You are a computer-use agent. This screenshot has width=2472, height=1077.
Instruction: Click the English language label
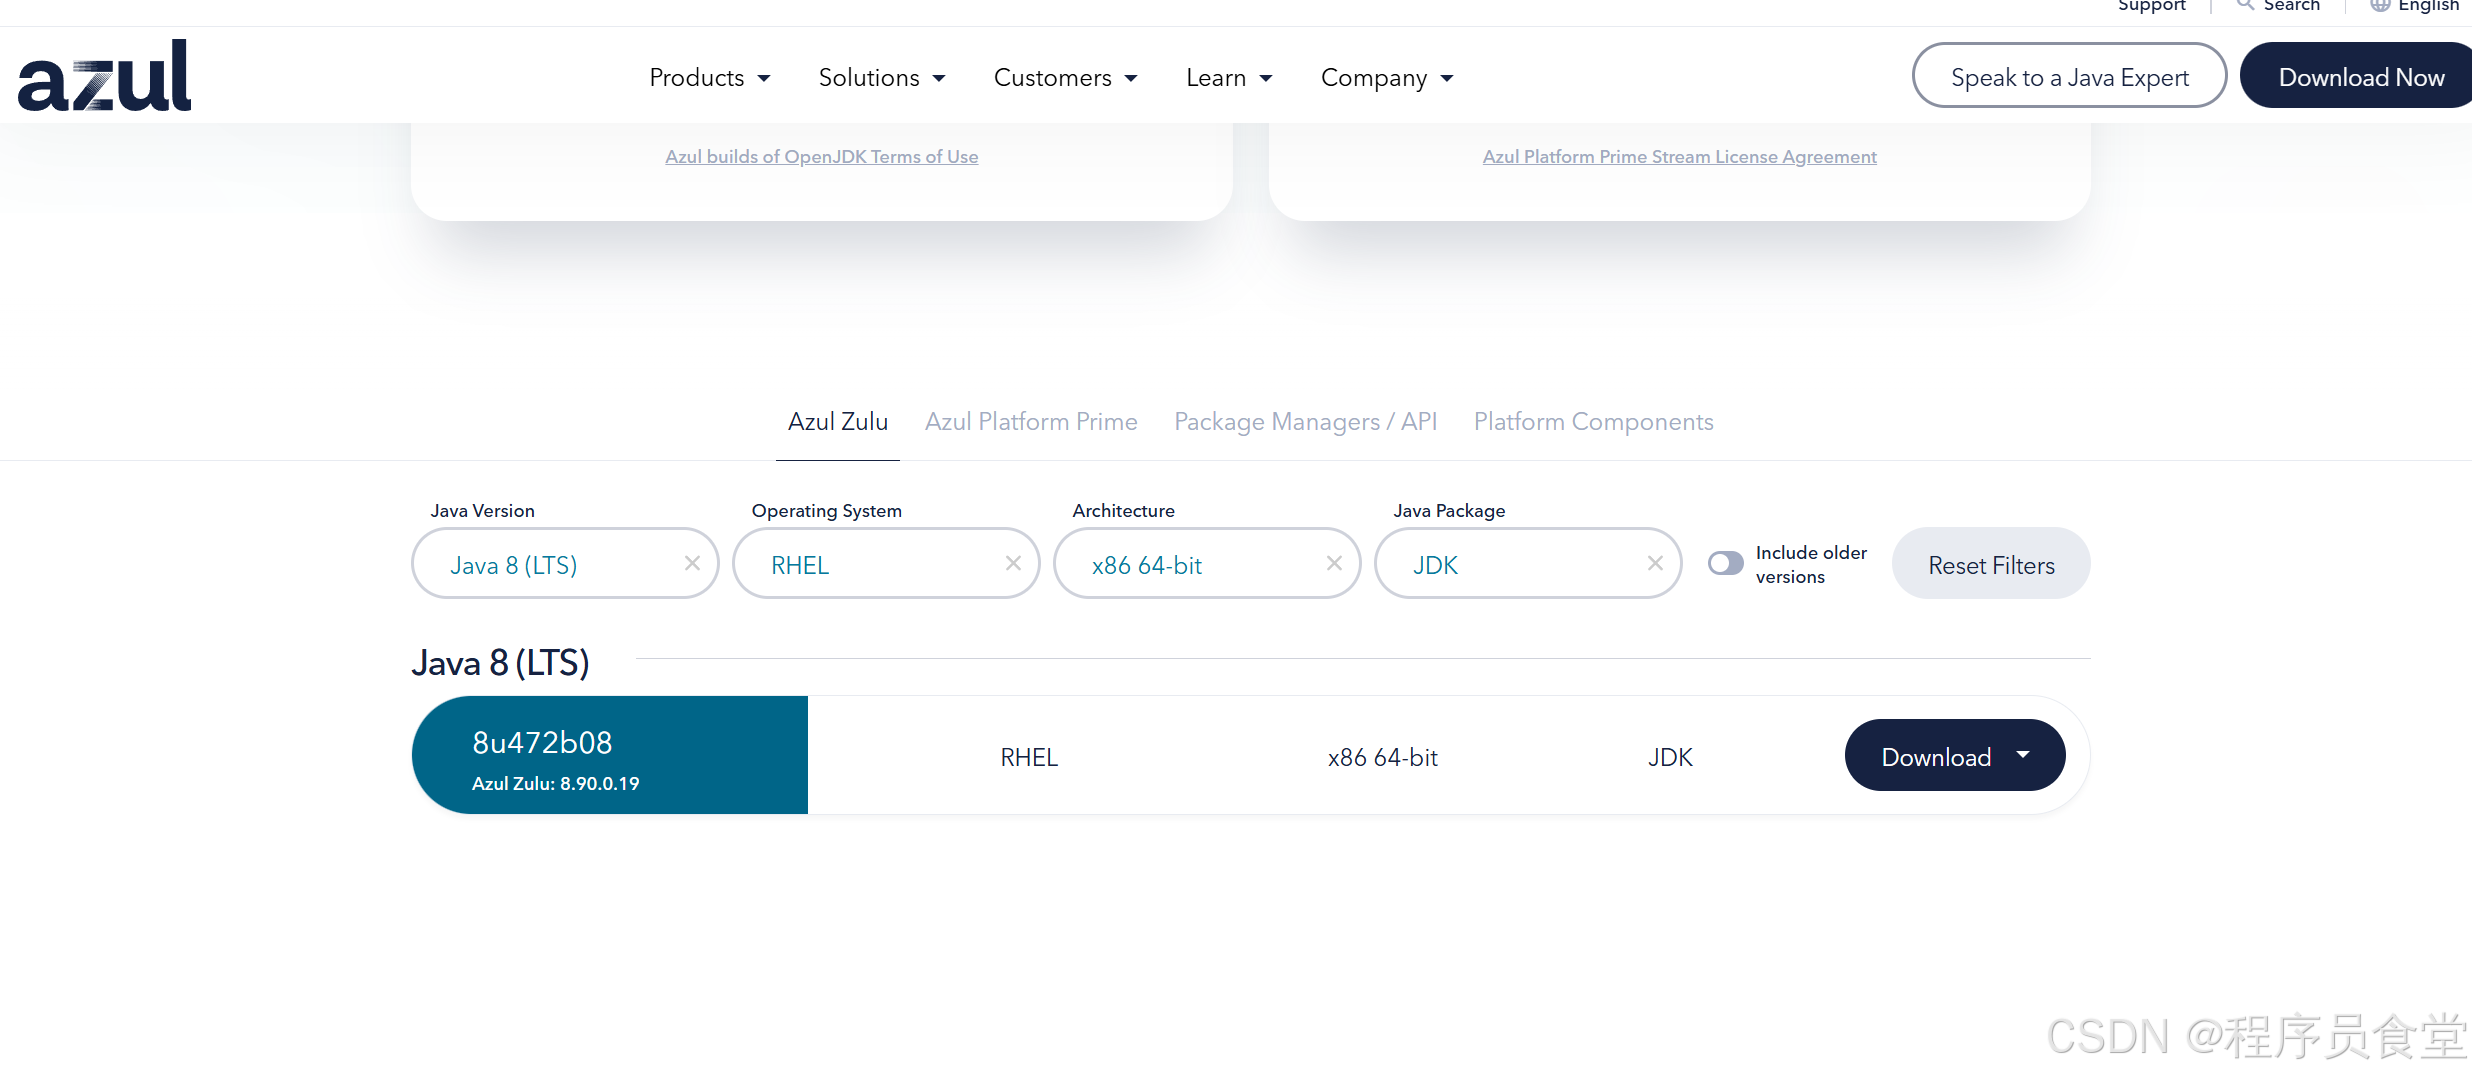(2429, 5)
